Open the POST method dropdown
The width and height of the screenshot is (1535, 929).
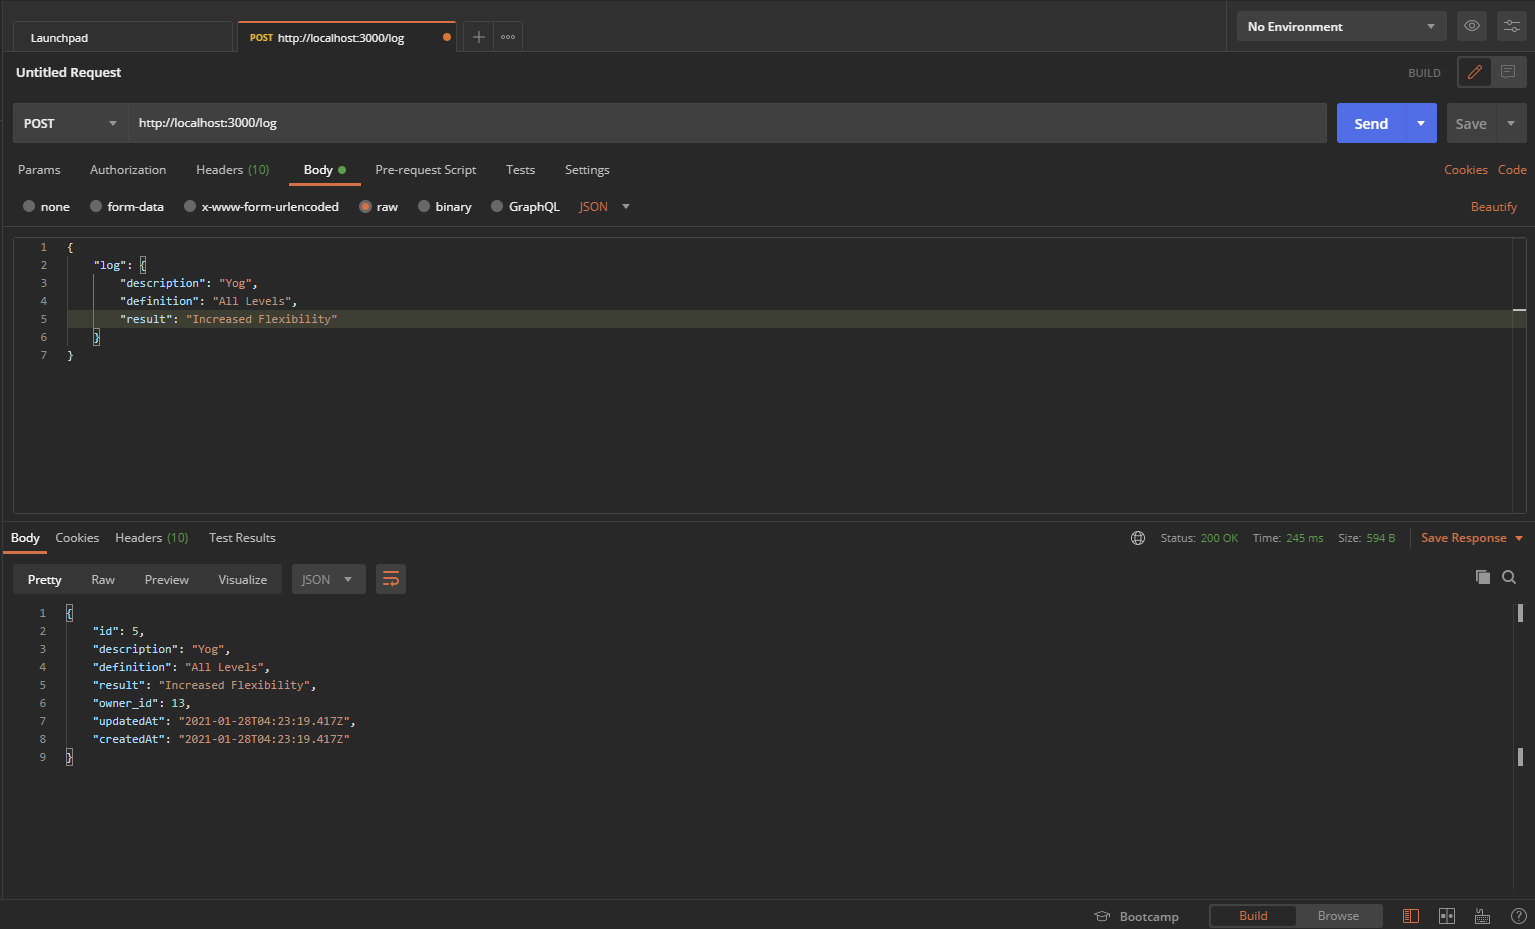[x=71, y=123]
